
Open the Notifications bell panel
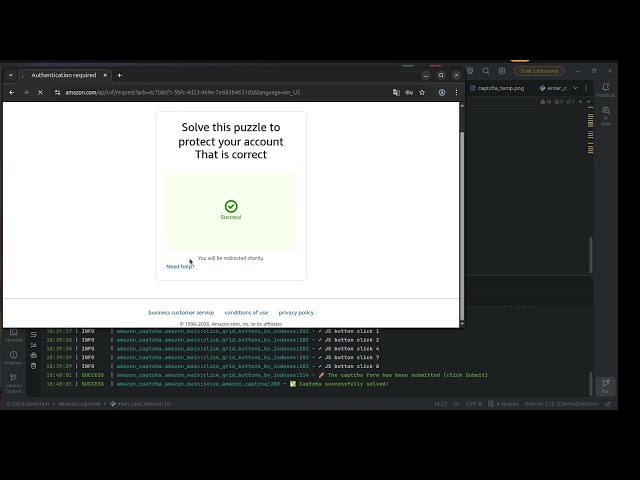(x=605, y=90)
